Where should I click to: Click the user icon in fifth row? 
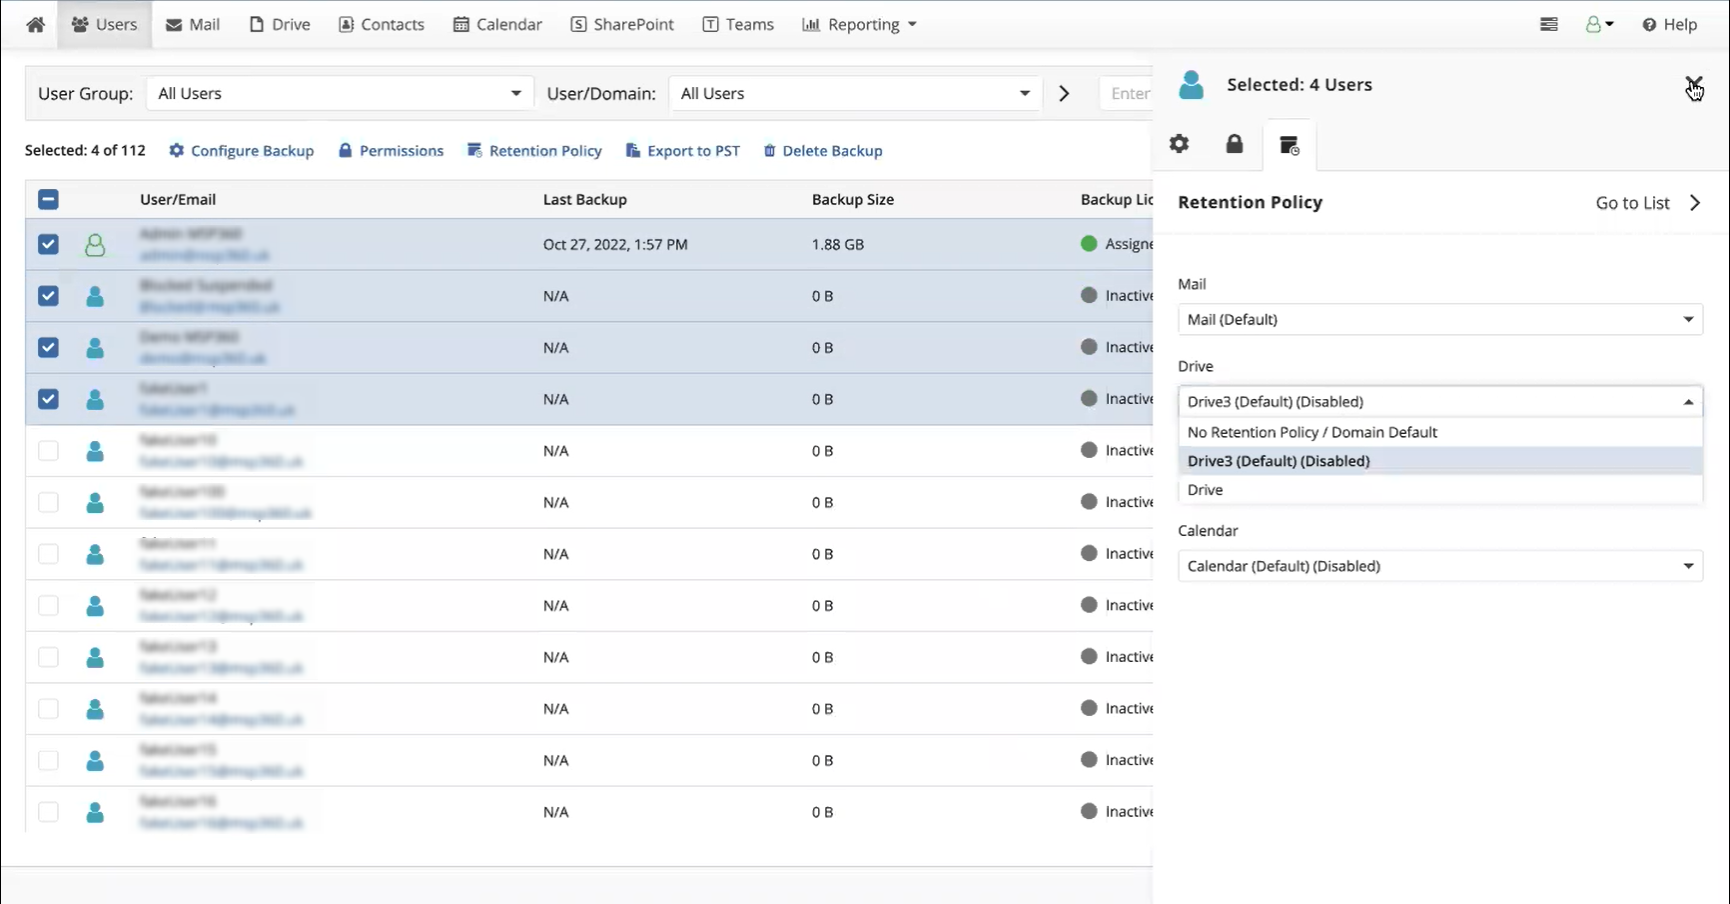[95, 451]
